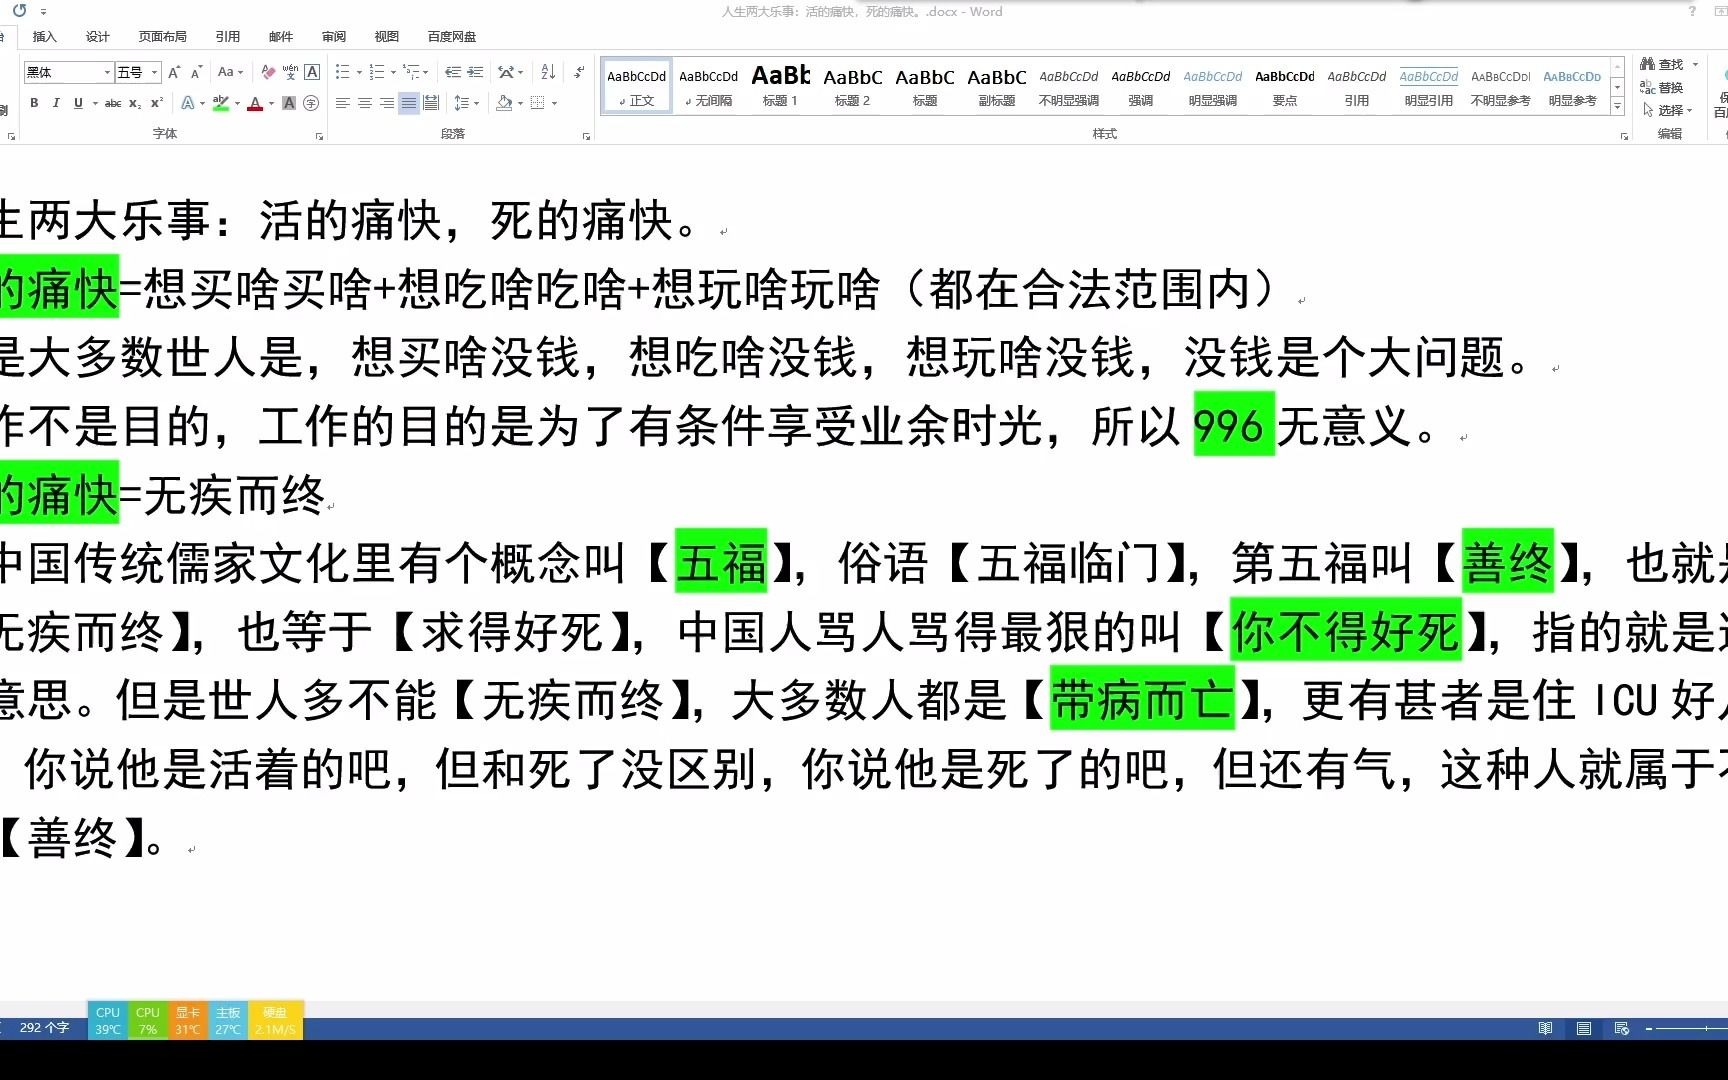The image size is (1728, 1080).
Task: Apply the 明显引用 style
Action: click(1428, 86)
